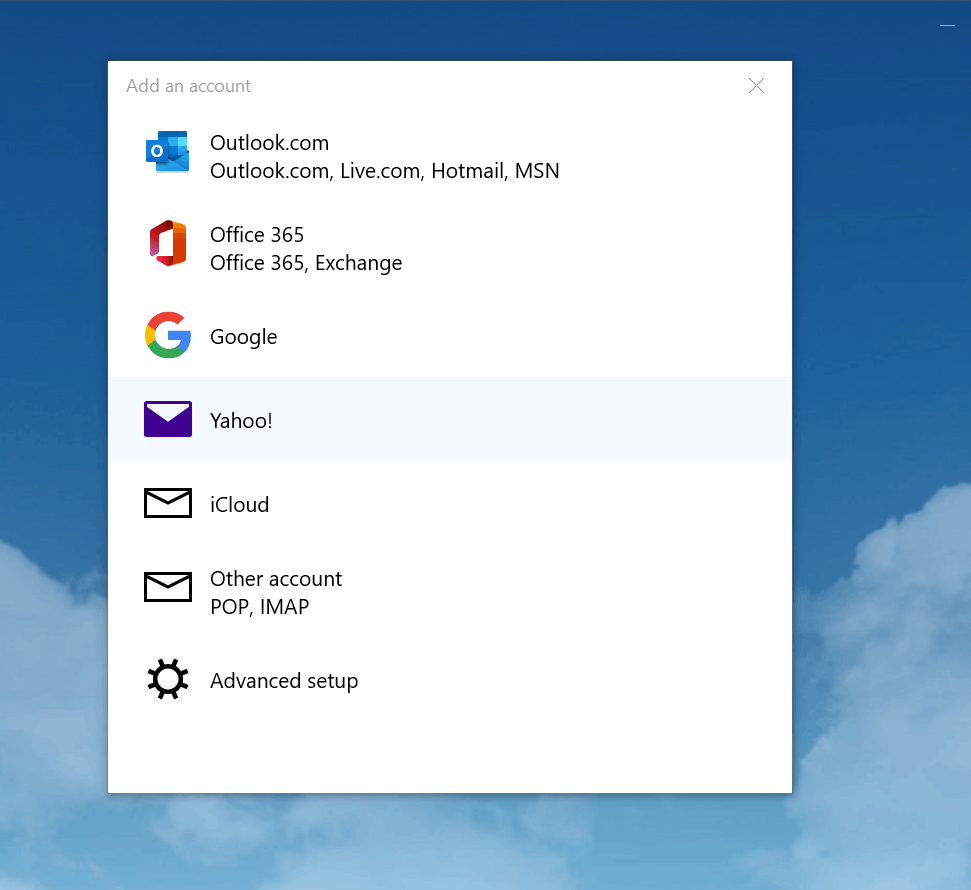
Task: Click the 'POP, IMAP' subtitle
Action: pyautogui.click(x=259, y=607)
